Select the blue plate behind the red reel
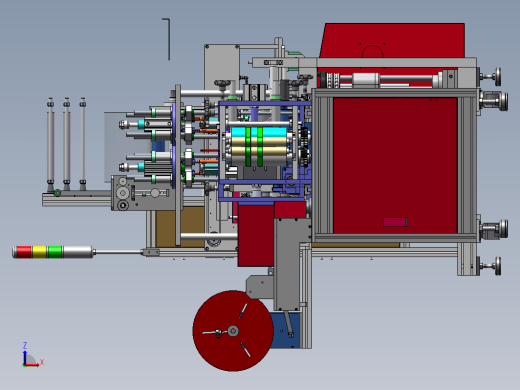 [x=286, y=331]
